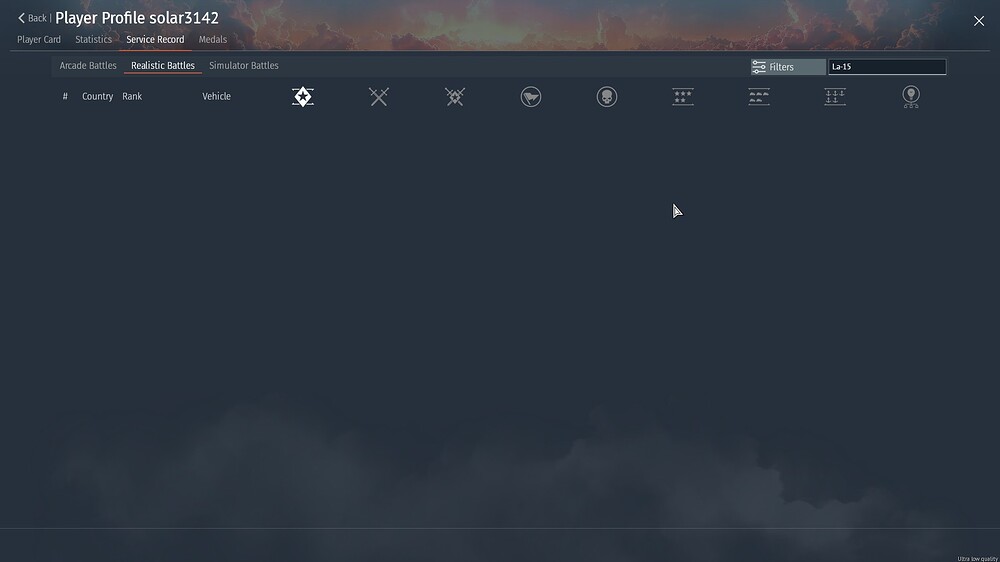The image size is (1000, 562).
Task: Go to the Player Card tab
Action: coord(39,40)
